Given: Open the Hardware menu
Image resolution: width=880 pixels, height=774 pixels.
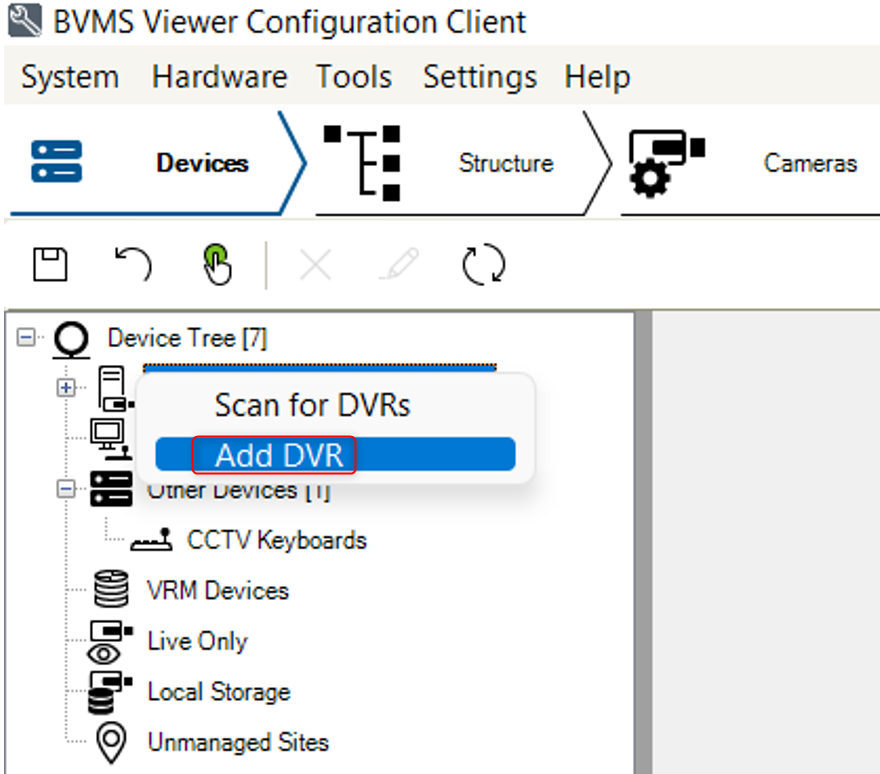Looking at the screenshot, I should pyautogui.click(x=219, y=77).
